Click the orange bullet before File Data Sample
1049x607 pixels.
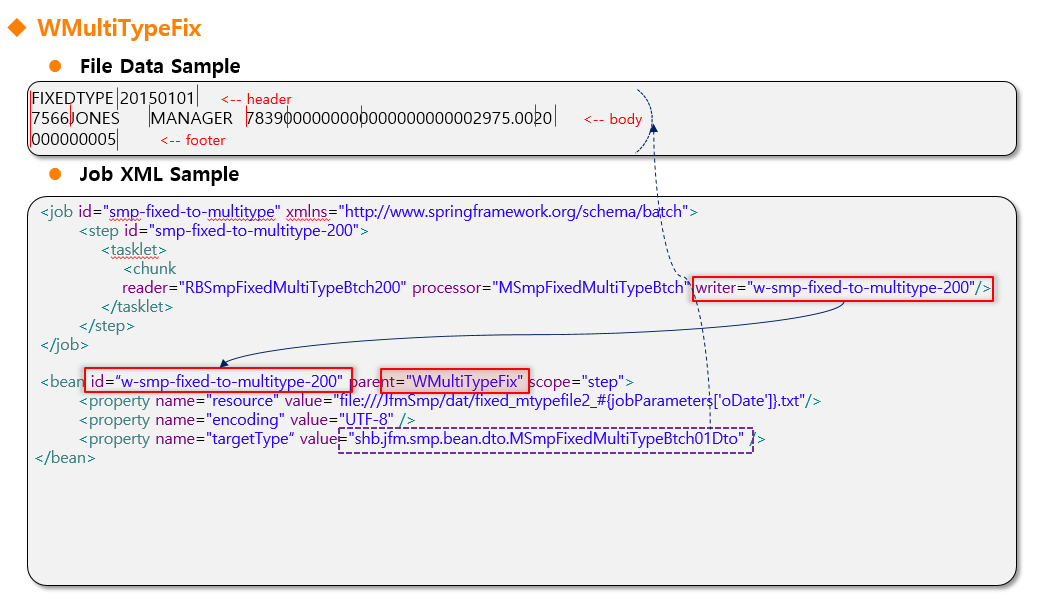pos(56,67)
